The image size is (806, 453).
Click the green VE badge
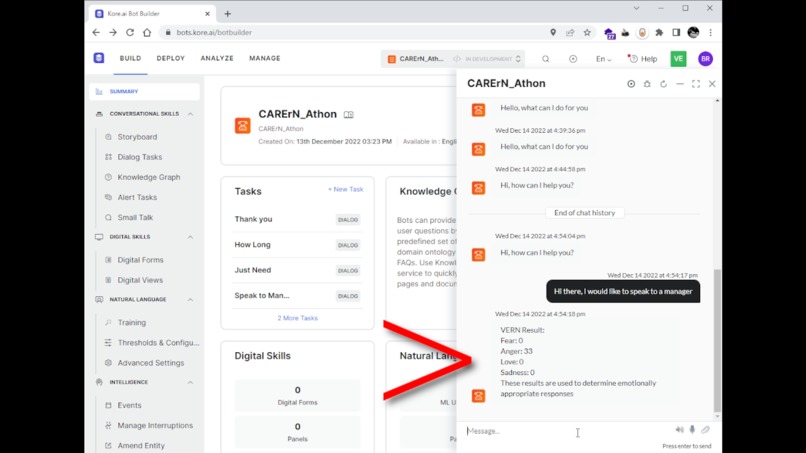click(x=679, y=59)
